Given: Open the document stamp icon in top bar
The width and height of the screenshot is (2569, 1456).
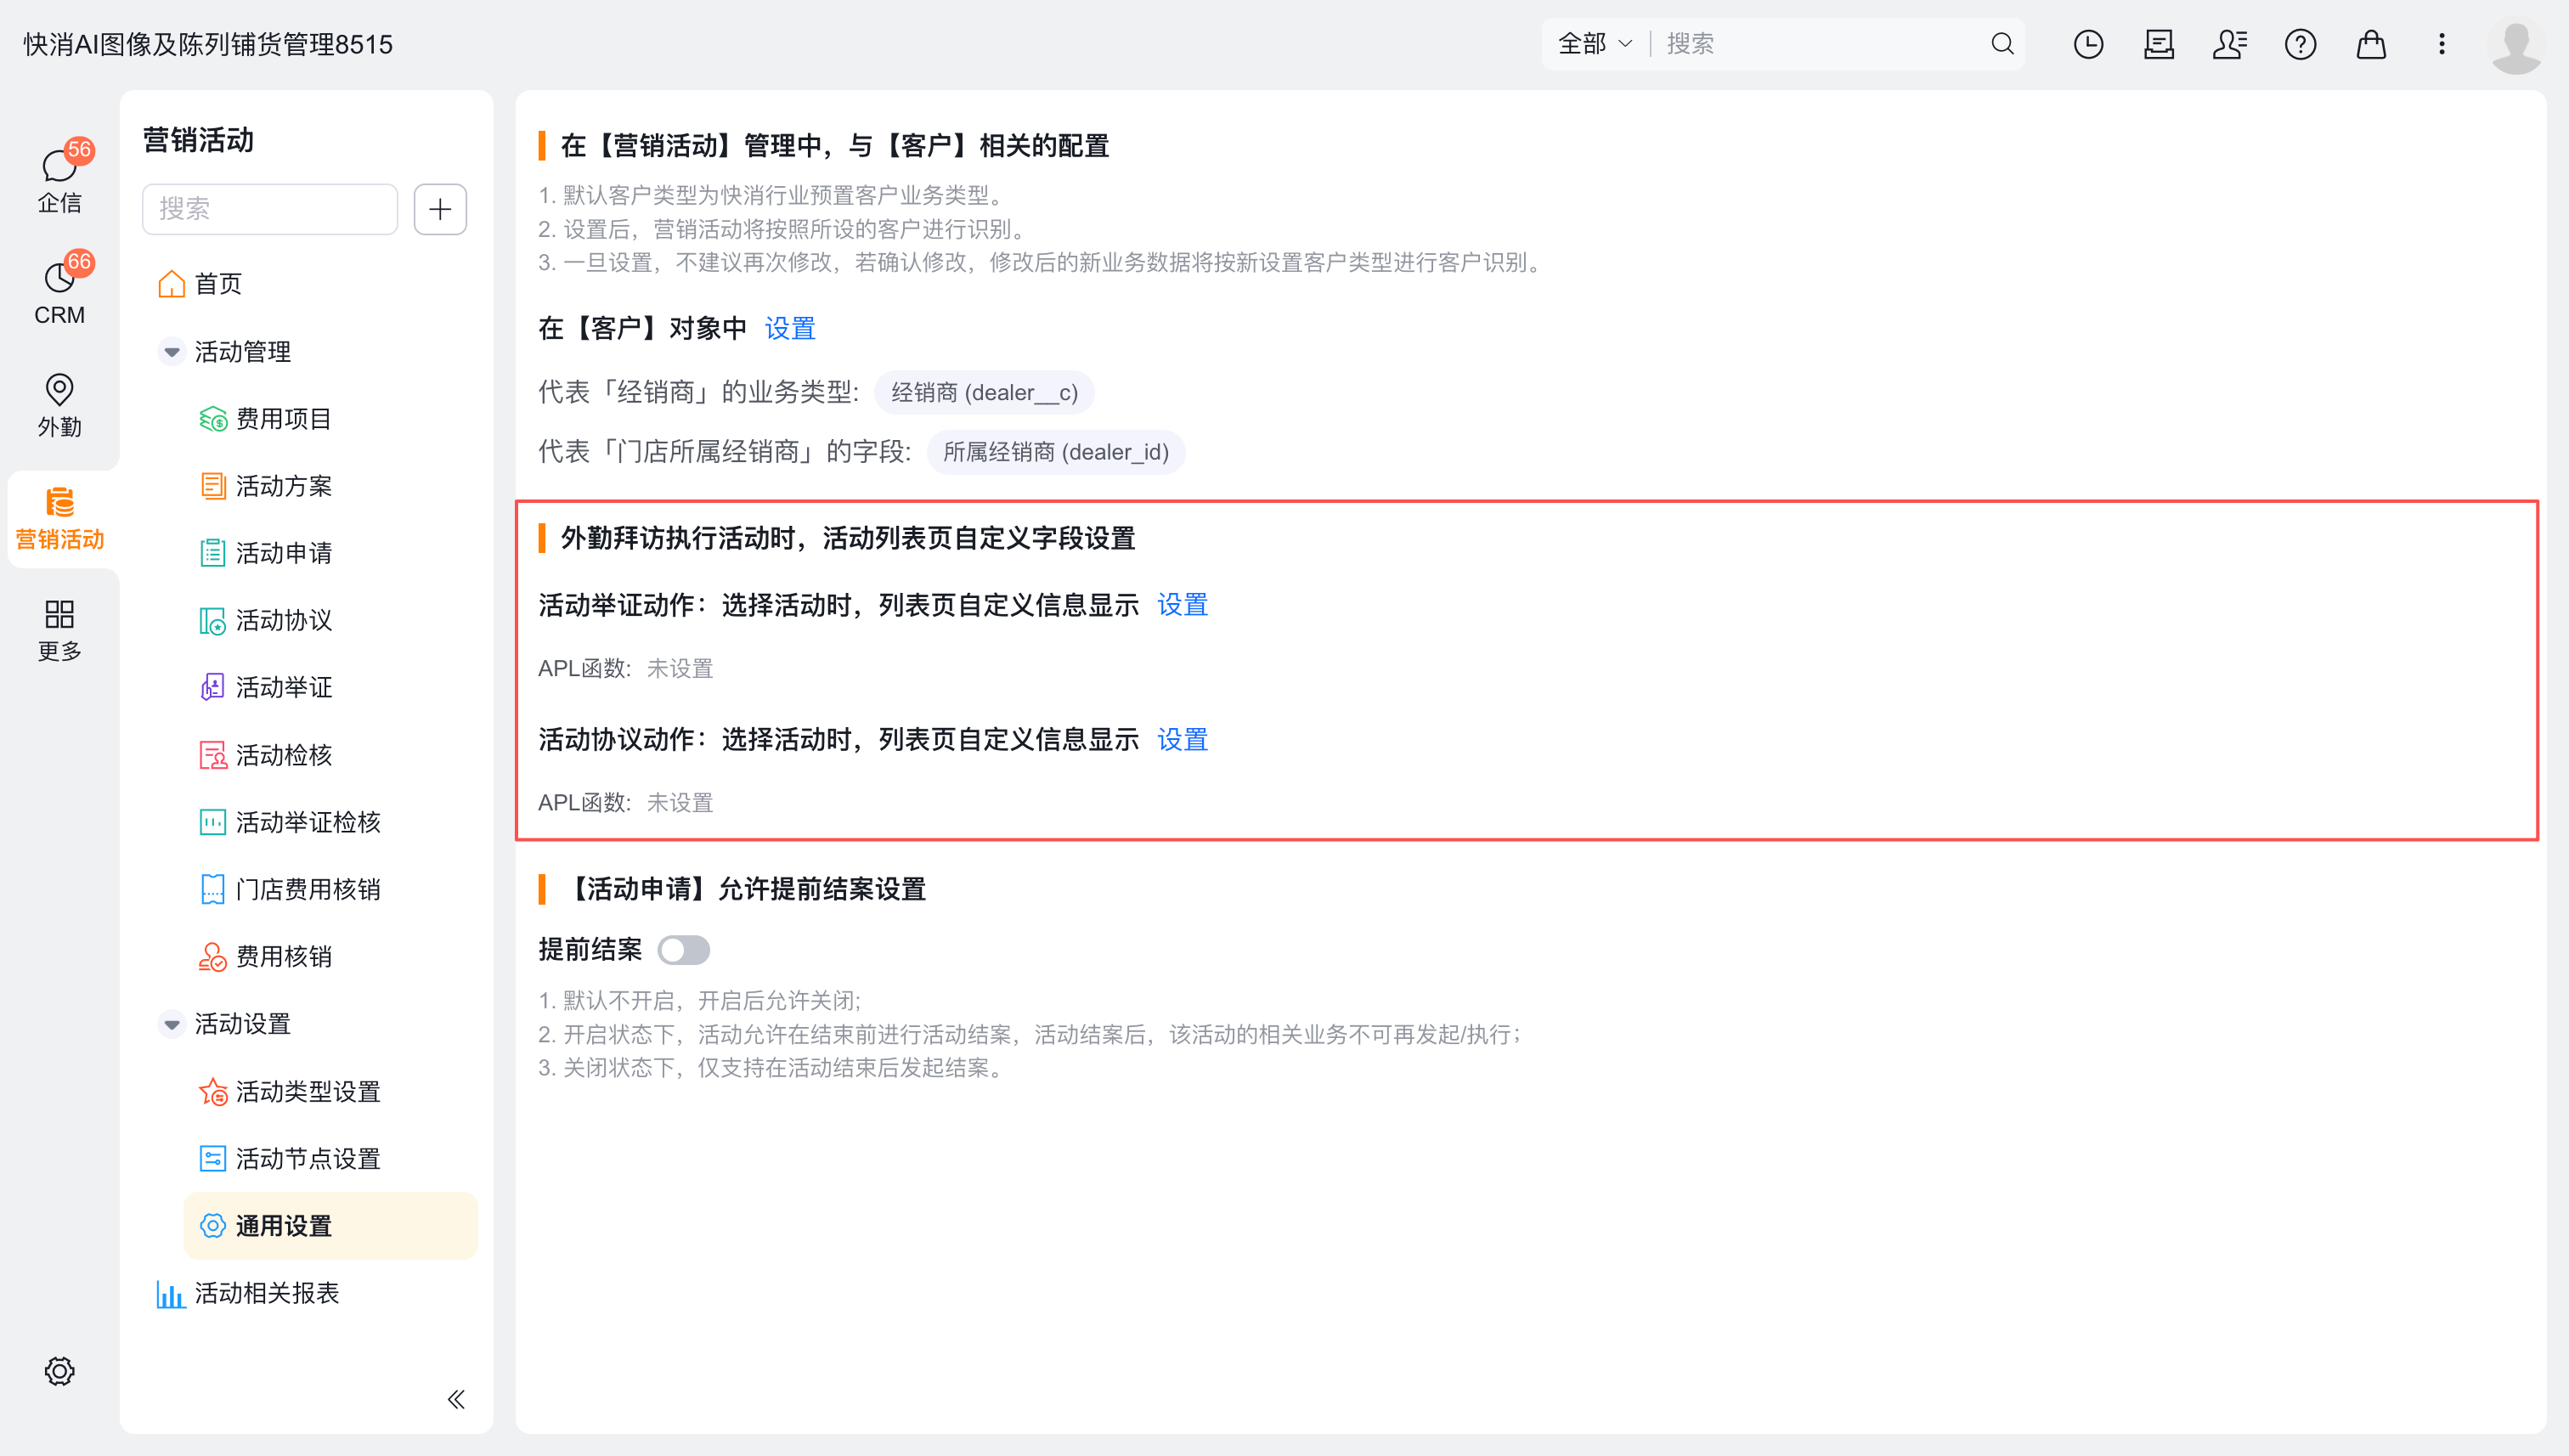Looking at the screenshot, I should [x=2159, y=44].
